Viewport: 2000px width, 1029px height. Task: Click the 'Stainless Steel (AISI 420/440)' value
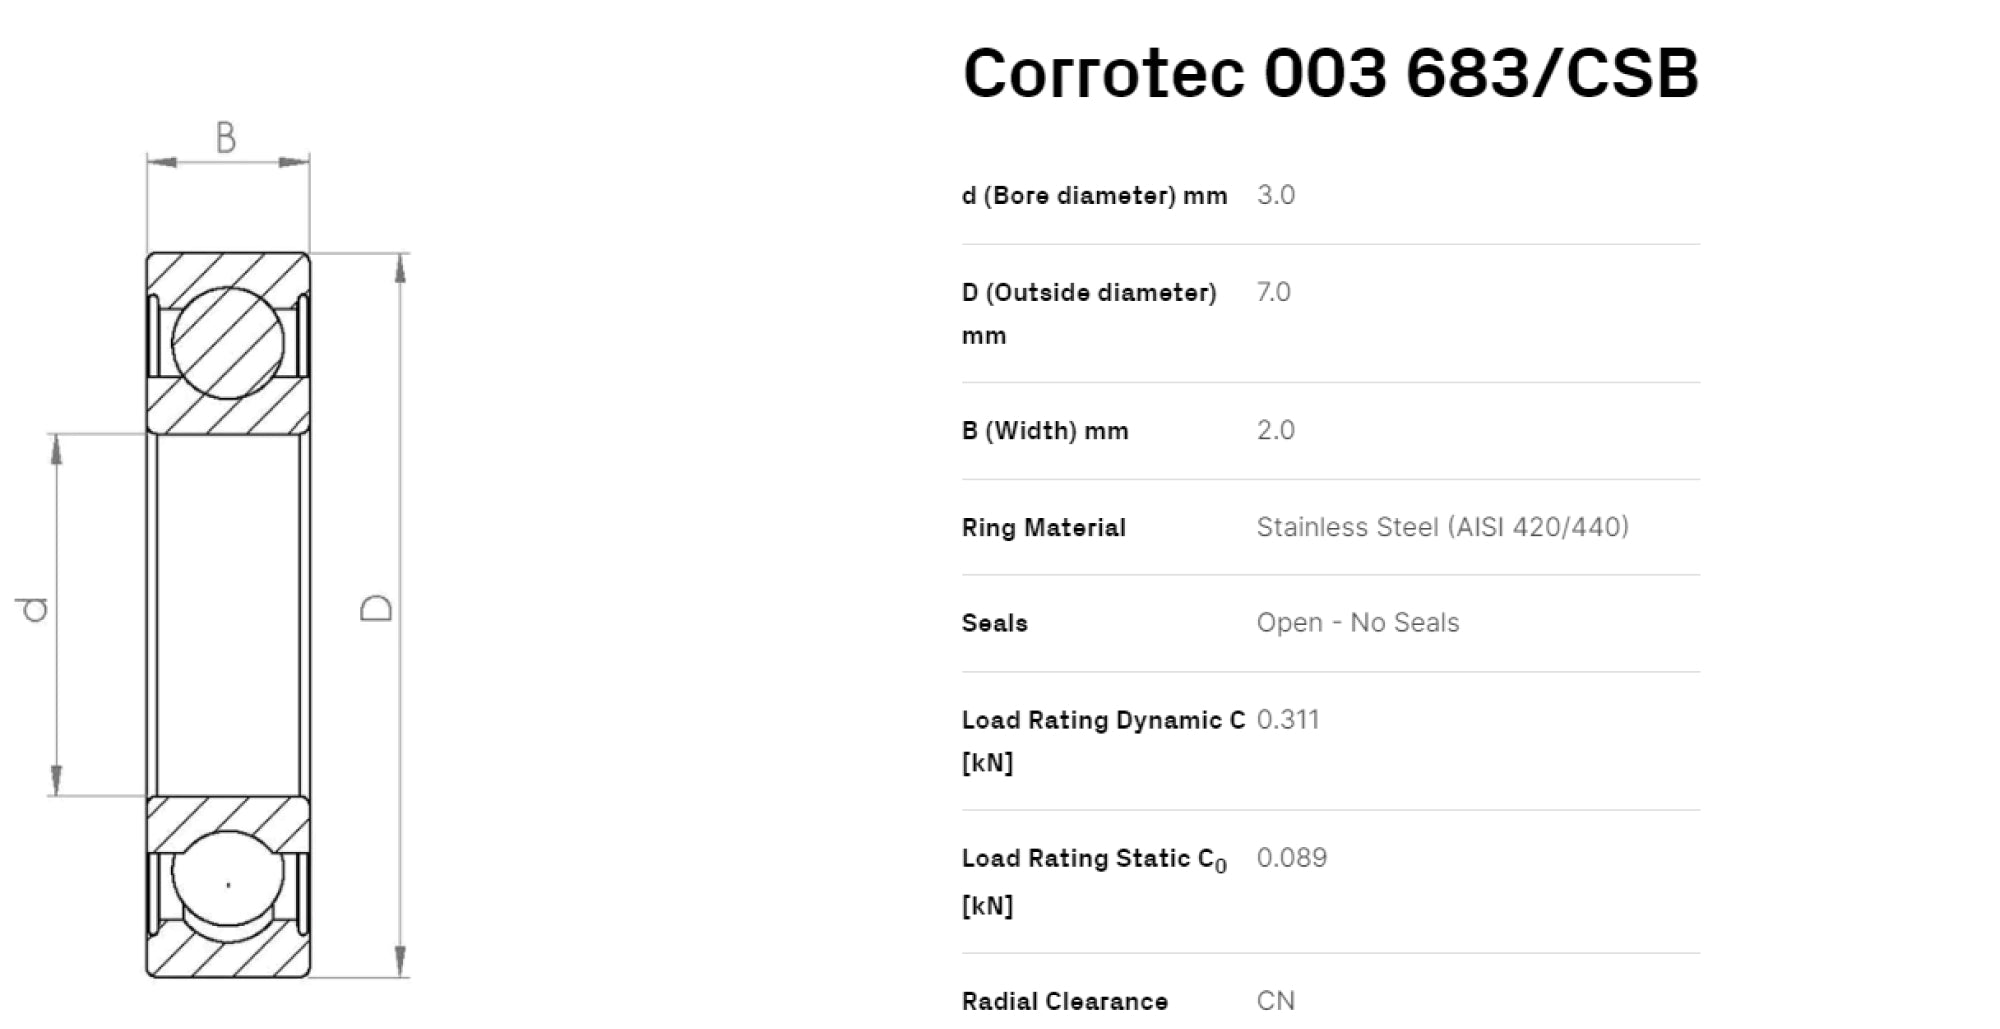(1442, 527)
